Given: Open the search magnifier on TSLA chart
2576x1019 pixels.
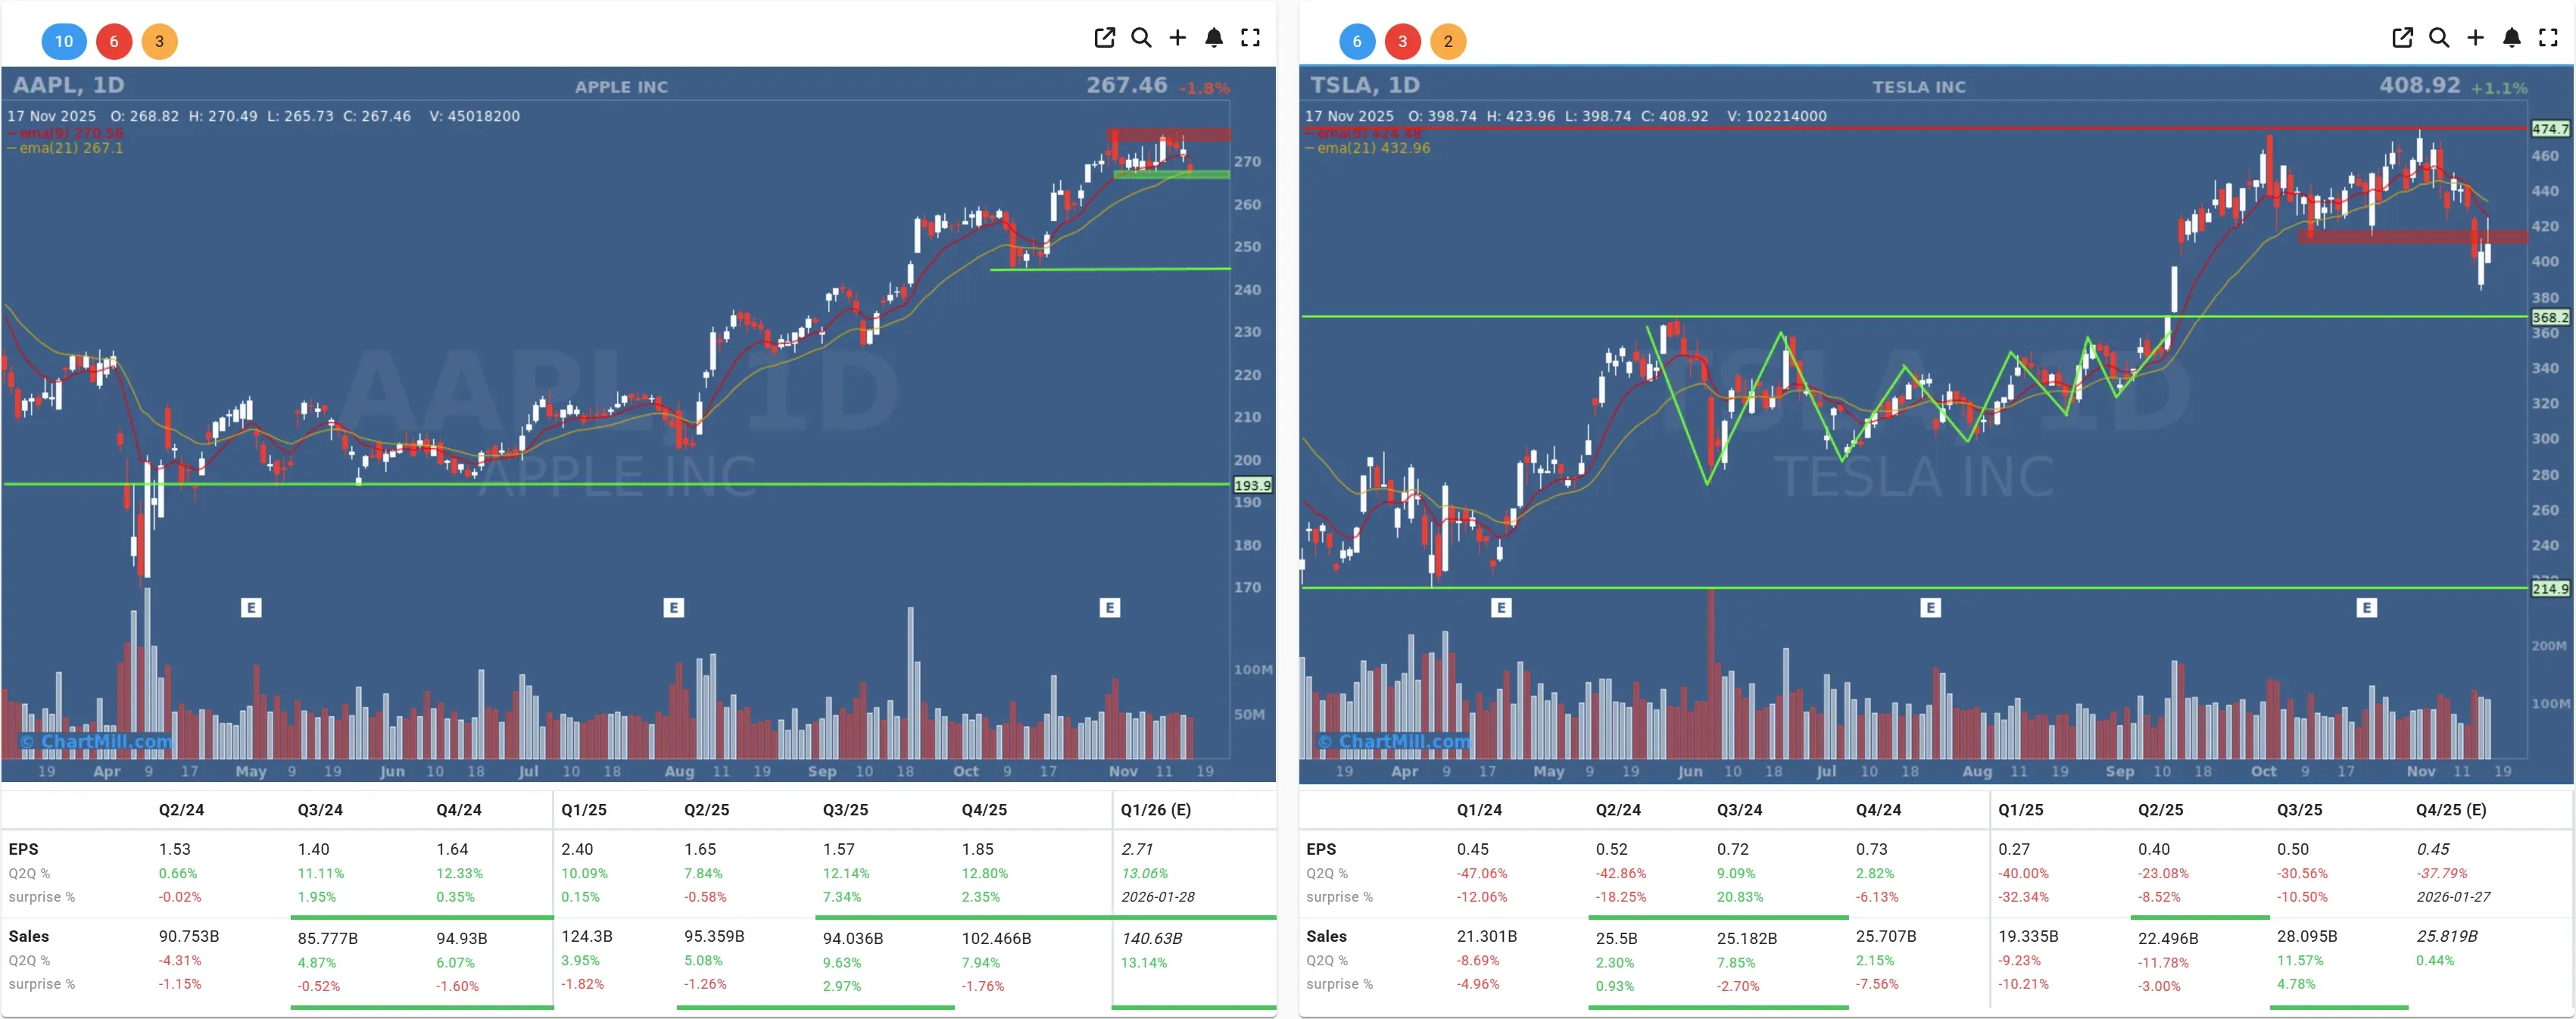Looking at the screenshot, I should click(2439, 38).
